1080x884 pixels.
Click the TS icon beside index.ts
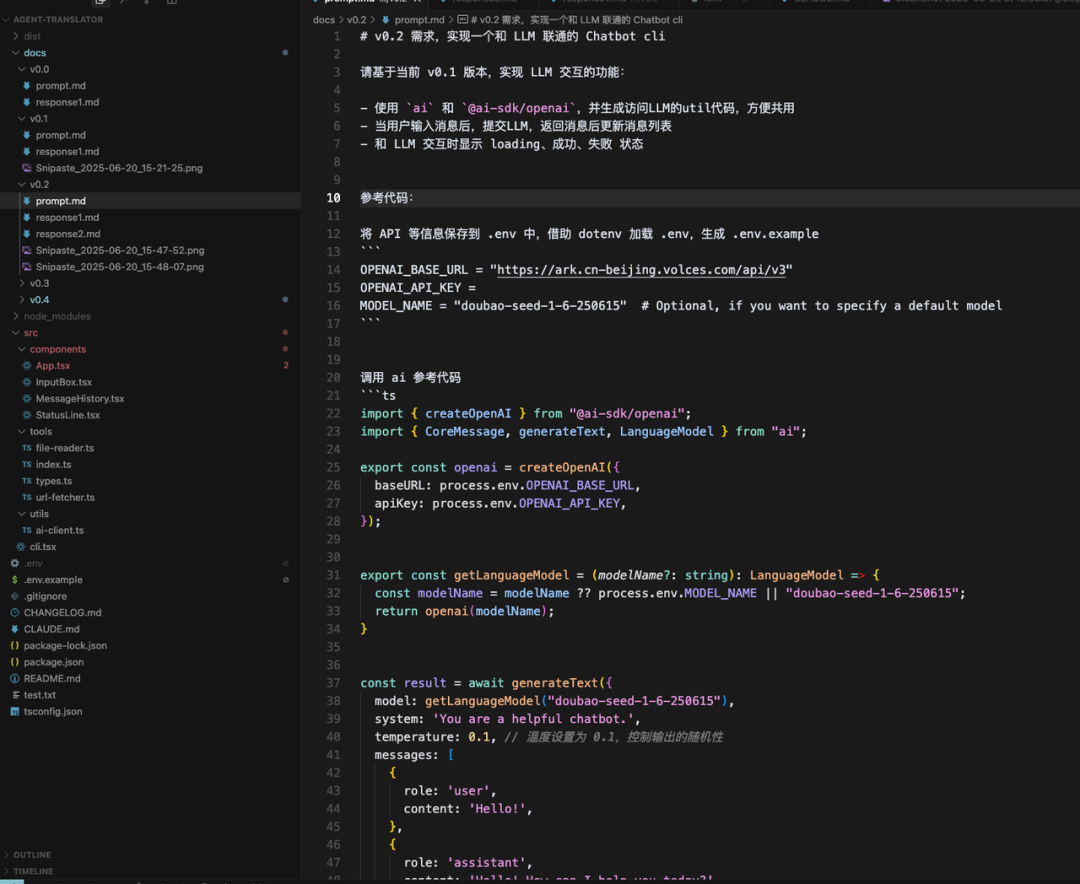pos(26,465)
